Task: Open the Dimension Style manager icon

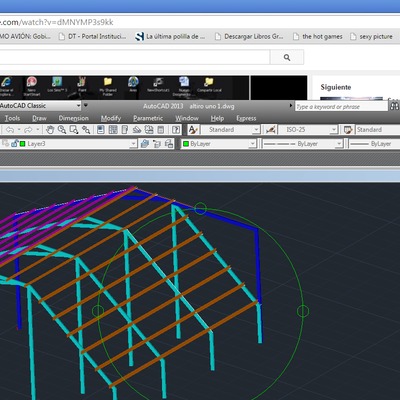Action: point(271,130)
